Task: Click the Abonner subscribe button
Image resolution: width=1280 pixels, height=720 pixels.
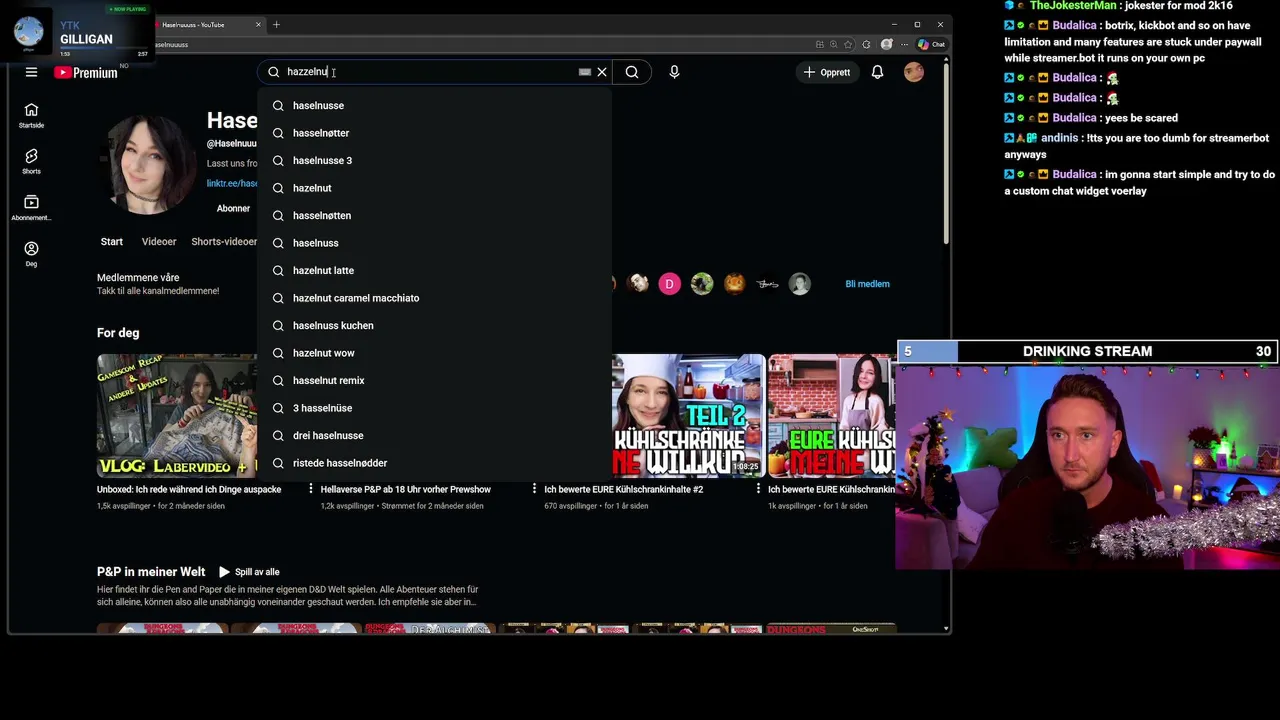Action: pos(233,208)
